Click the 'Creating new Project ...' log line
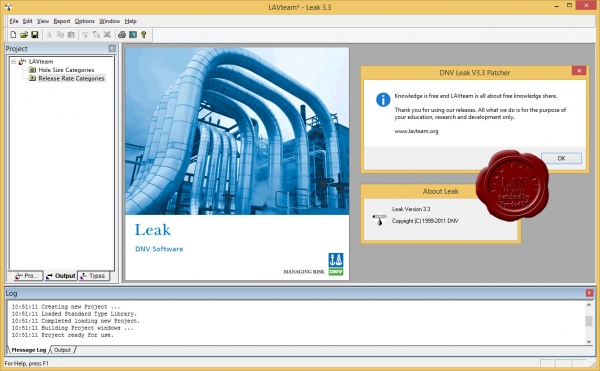The image size is (600, 371). pyautogui.click(x=65, y=307)
